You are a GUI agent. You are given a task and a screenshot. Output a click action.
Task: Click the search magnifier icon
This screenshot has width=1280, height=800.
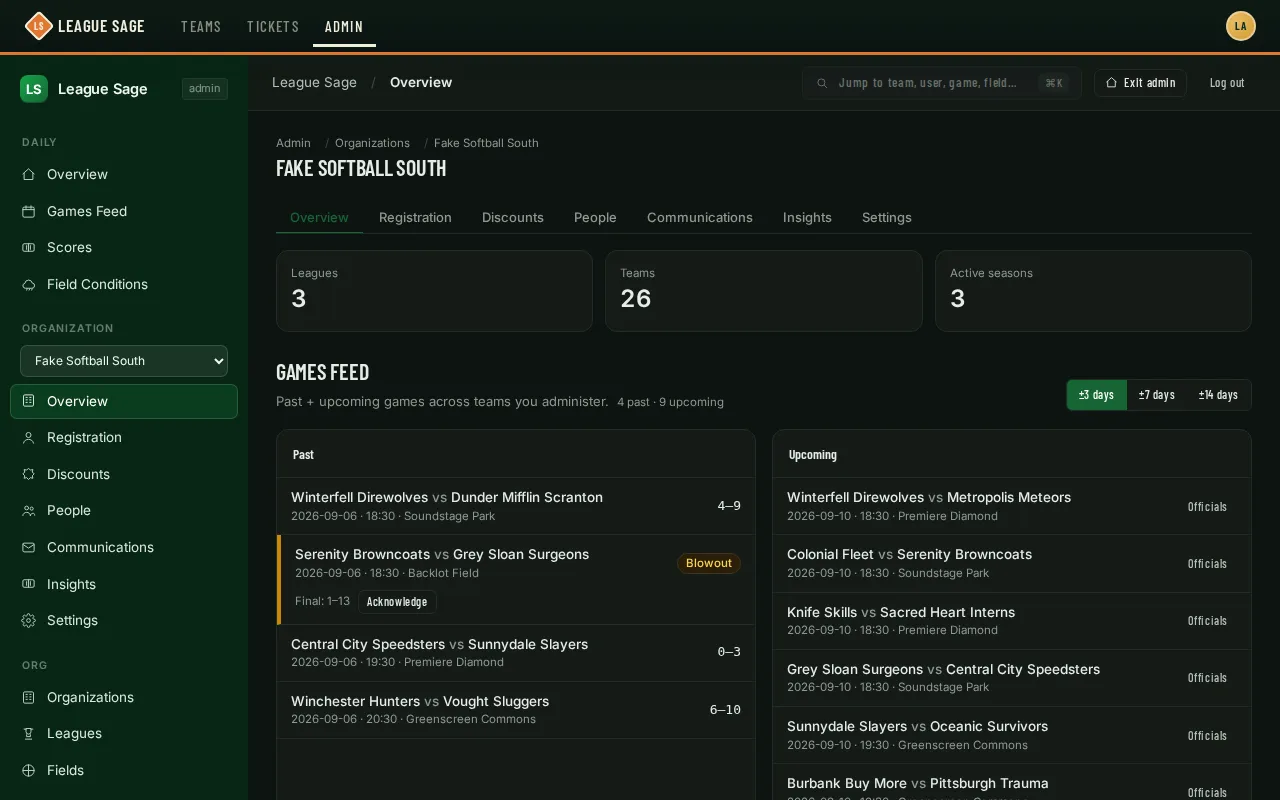click(x=822, y=83)
